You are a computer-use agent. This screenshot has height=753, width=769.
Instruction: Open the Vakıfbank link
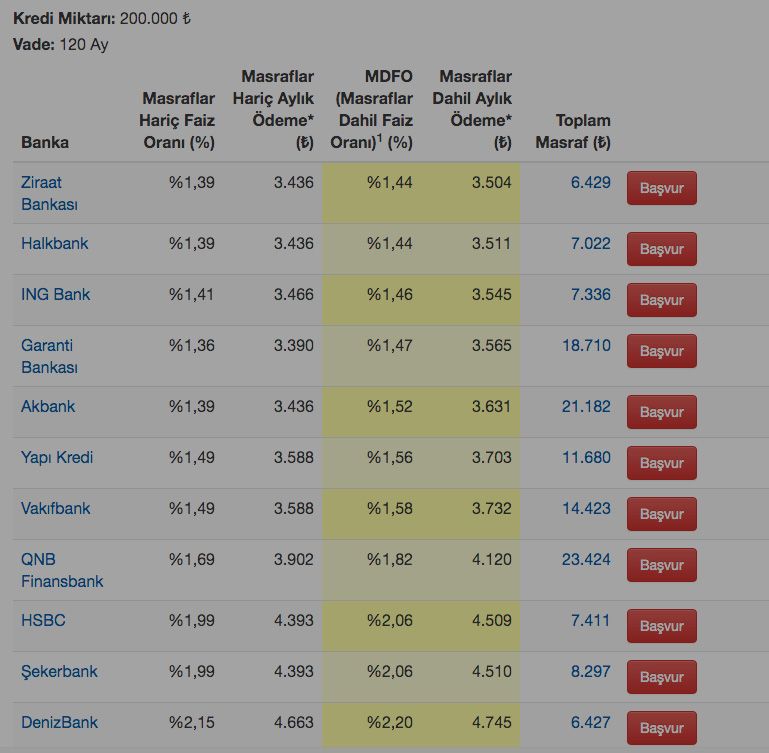tap(55, 508)
